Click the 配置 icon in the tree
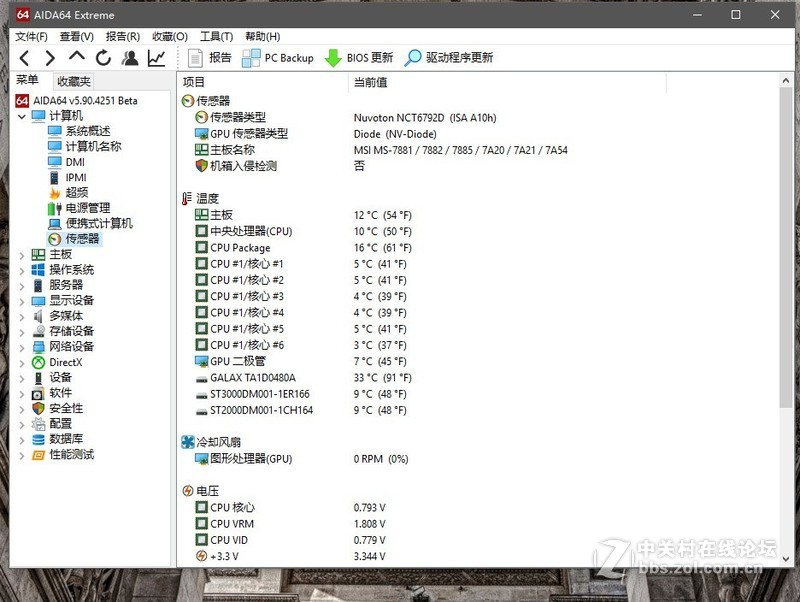Image resolution: width=800 pixels, height=602 pixels. [38, 424]
